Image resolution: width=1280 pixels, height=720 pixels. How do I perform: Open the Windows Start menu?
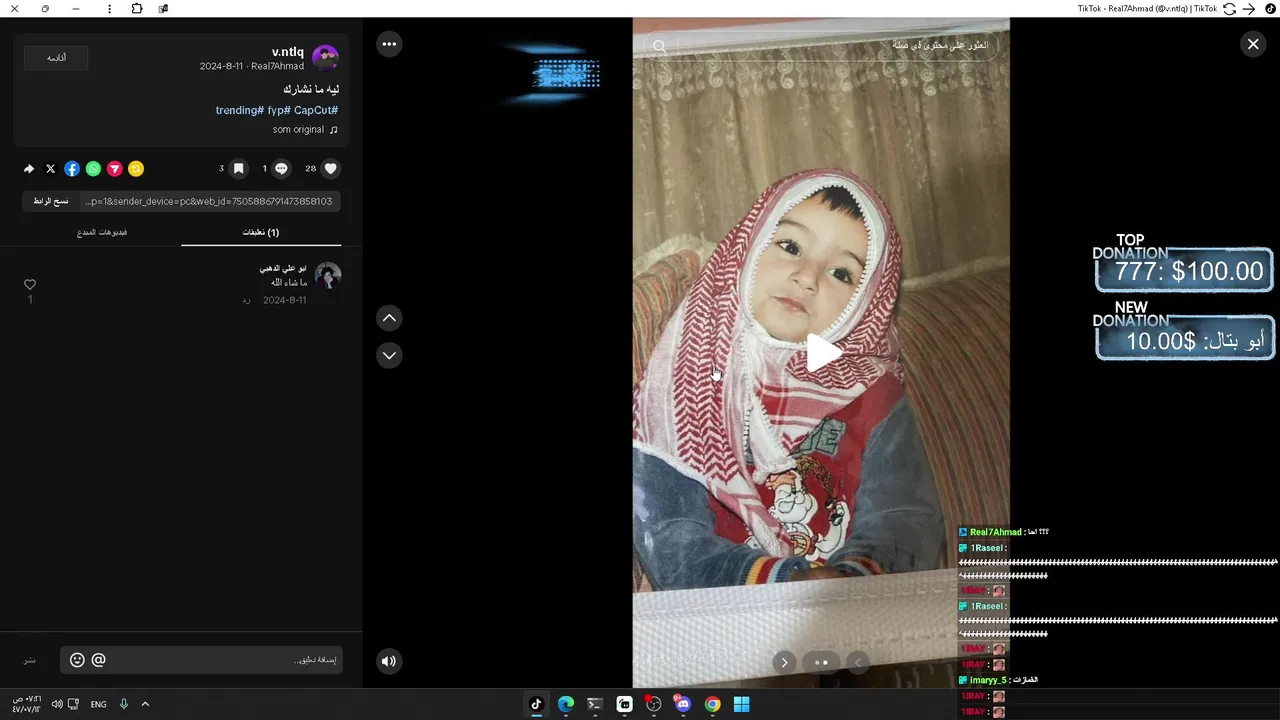742,704
